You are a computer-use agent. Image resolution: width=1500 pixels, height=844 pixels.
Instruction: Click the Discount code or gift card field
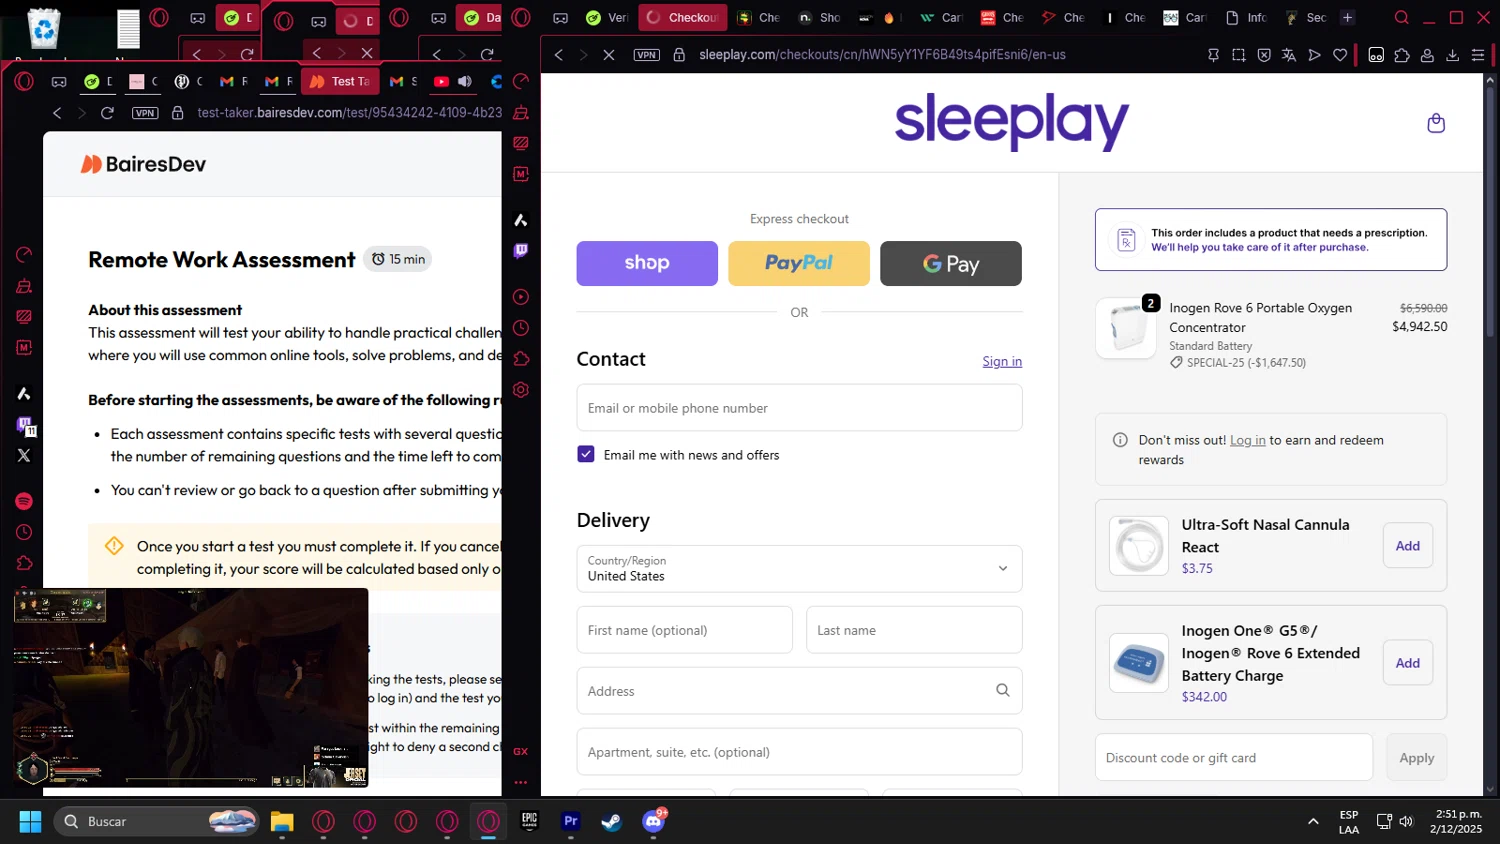[1233, 758]
